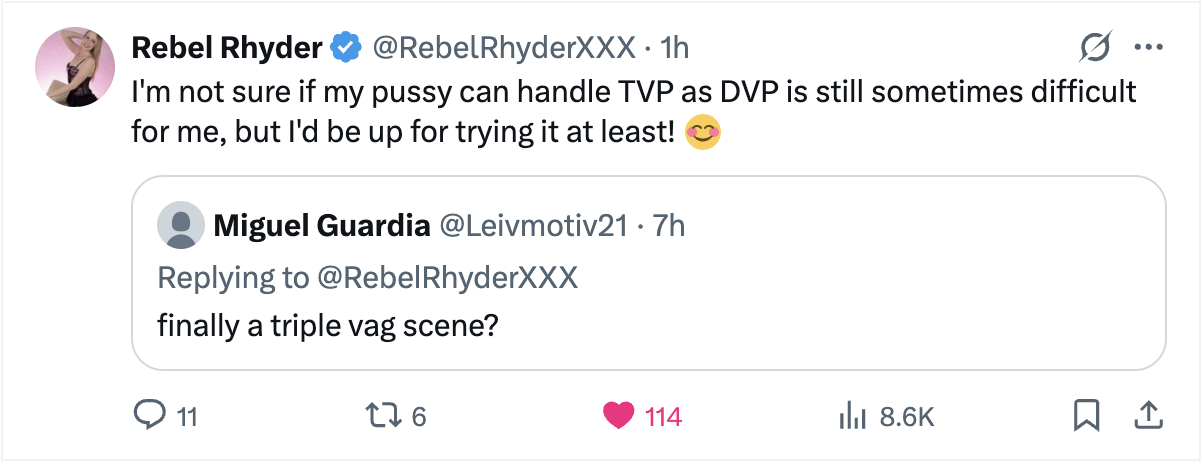Open the poster's profile picture

75,66
